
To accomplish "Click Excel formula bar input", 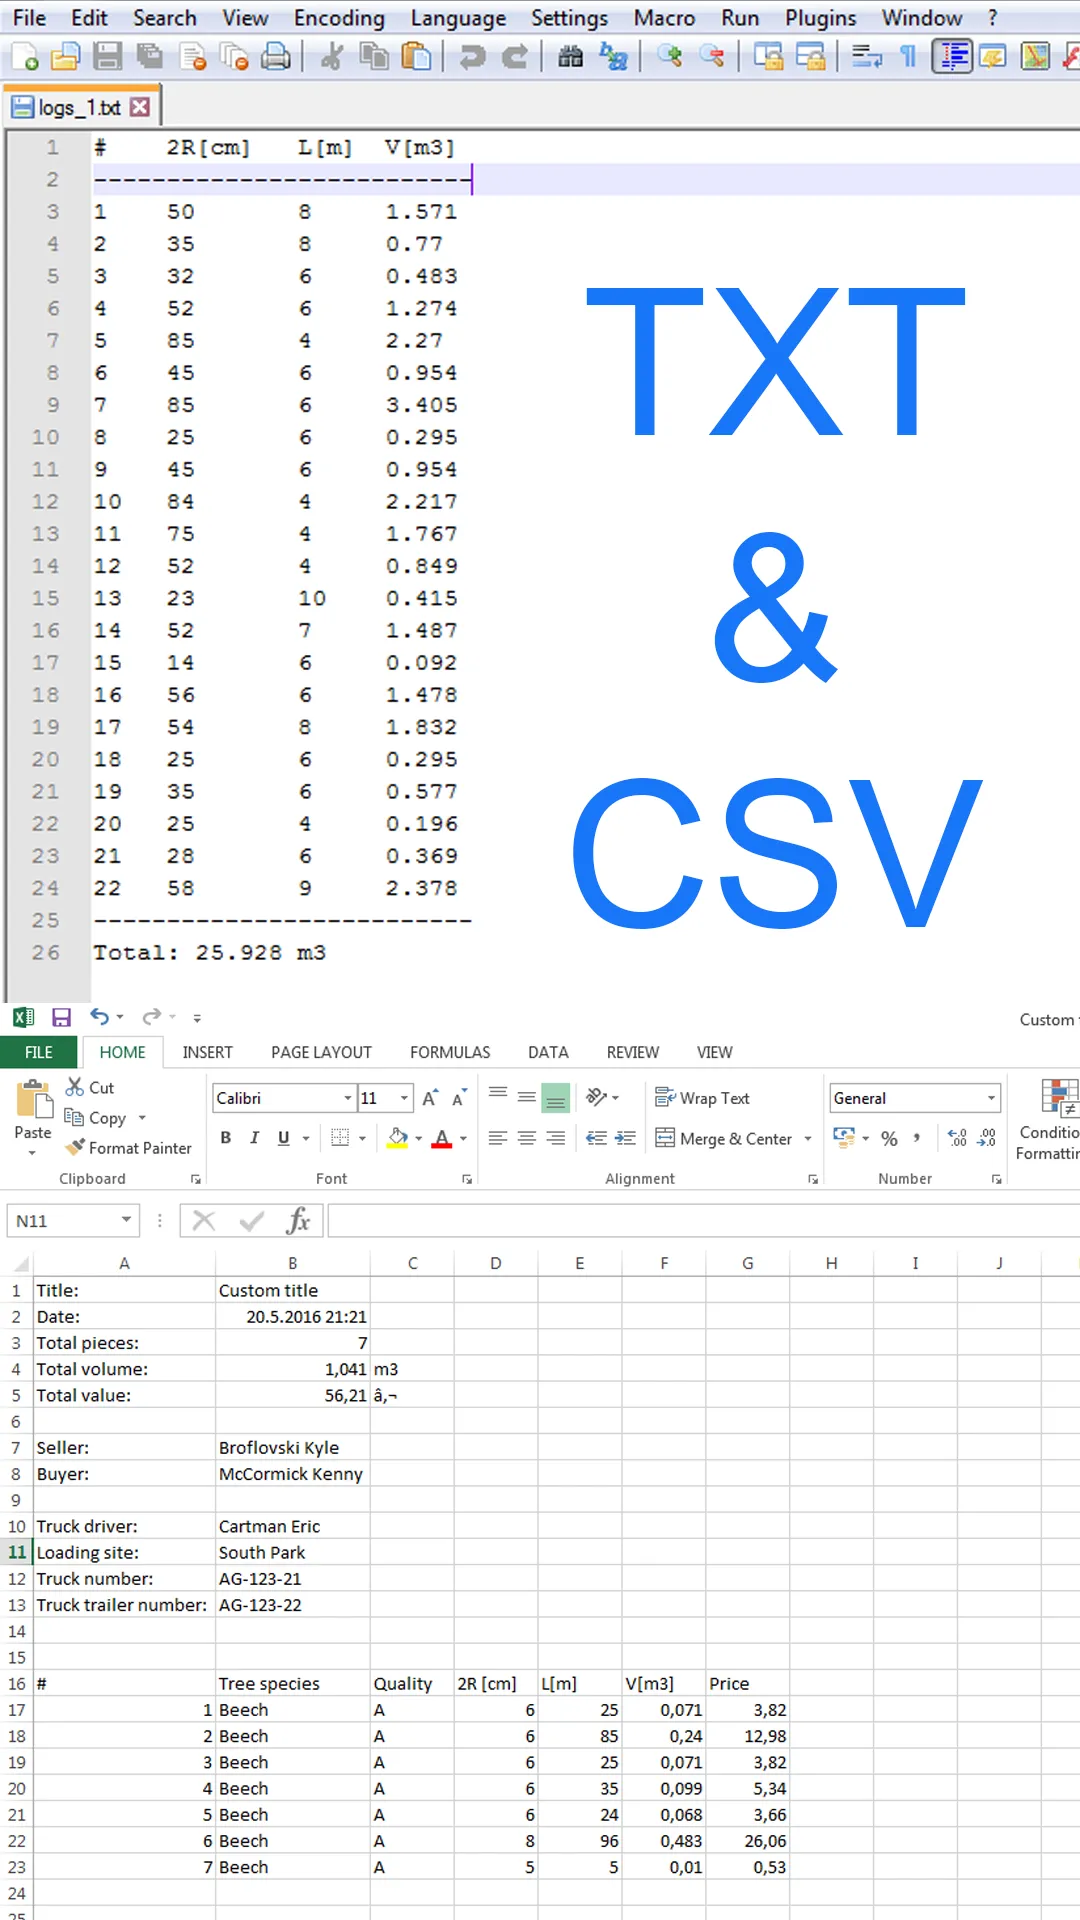I will pyautogui.click(x=704, y=1221).
